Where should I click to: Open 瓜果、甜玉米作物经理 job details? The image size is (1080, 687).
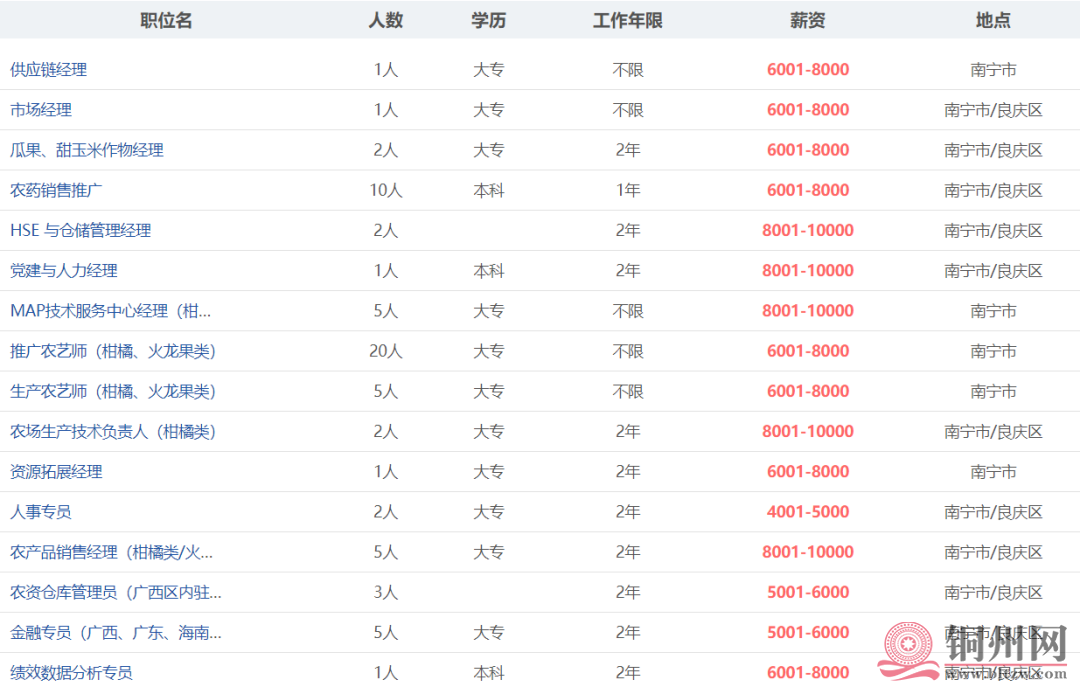(87, 150)
